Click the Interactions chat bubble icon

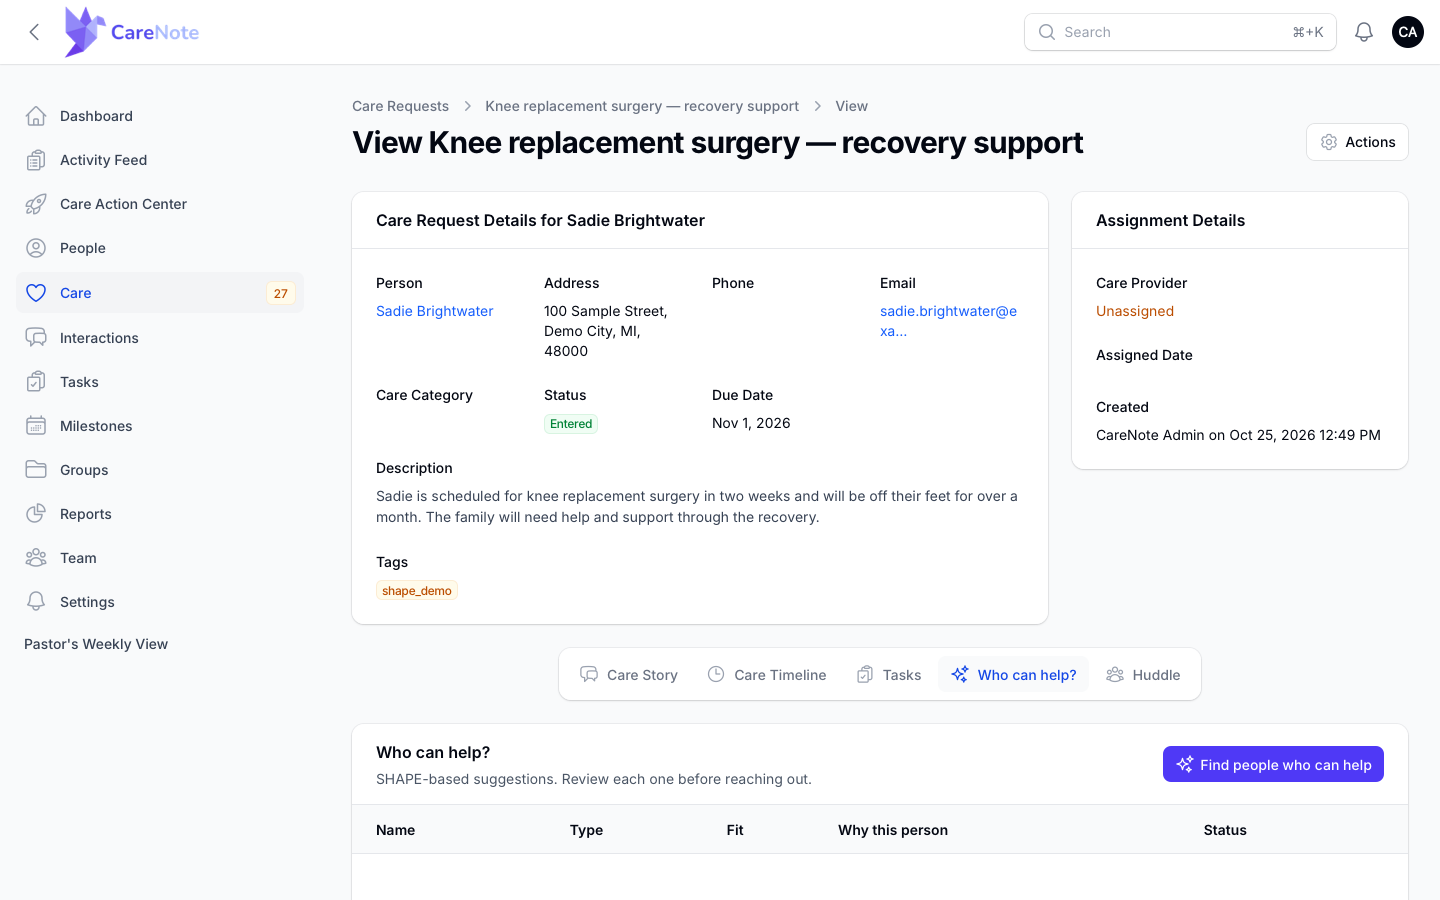pos(36,338)
